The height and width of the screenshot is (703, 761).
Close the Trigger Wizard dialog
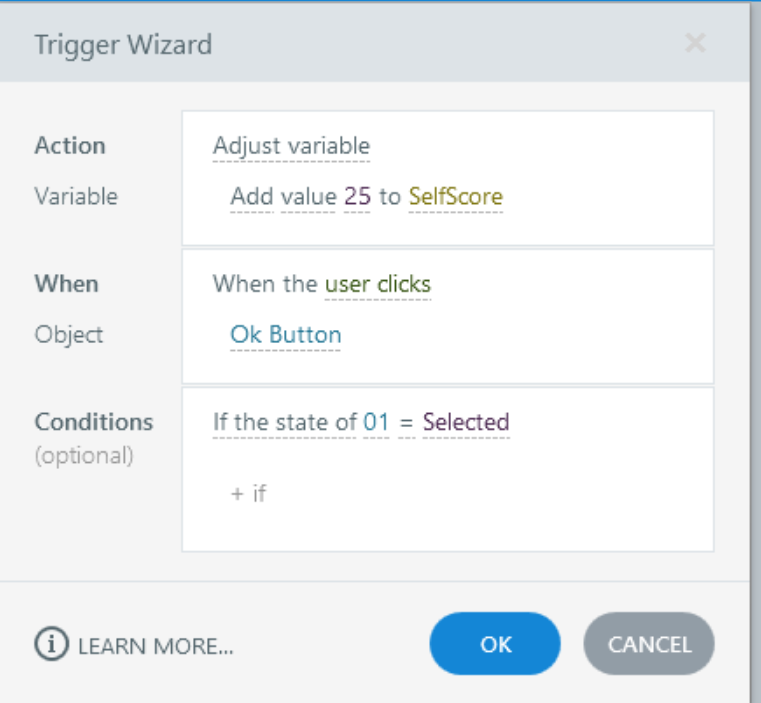pyautogui.click(x=695, y=43)
